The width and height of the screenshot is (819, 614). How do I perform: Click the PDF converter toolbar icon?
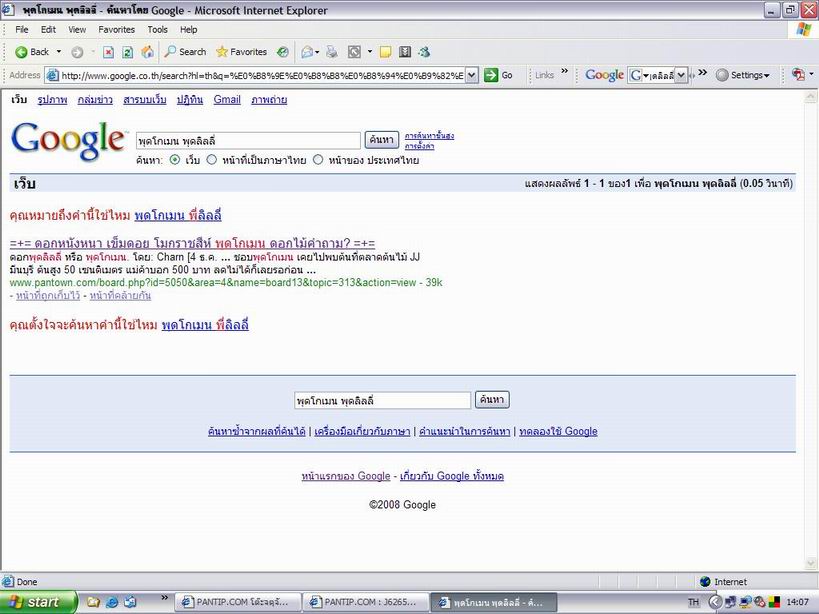coord(798,75)
